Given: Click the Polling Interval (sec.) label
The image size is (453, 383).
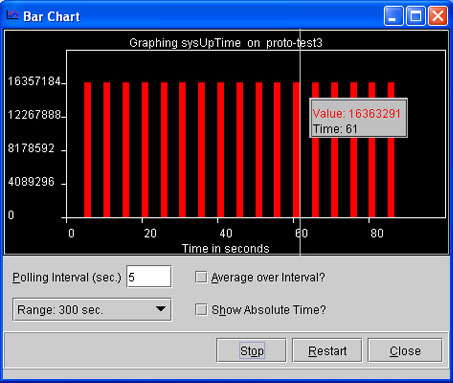Looking at the screenshot, I should tap(67, 277).
